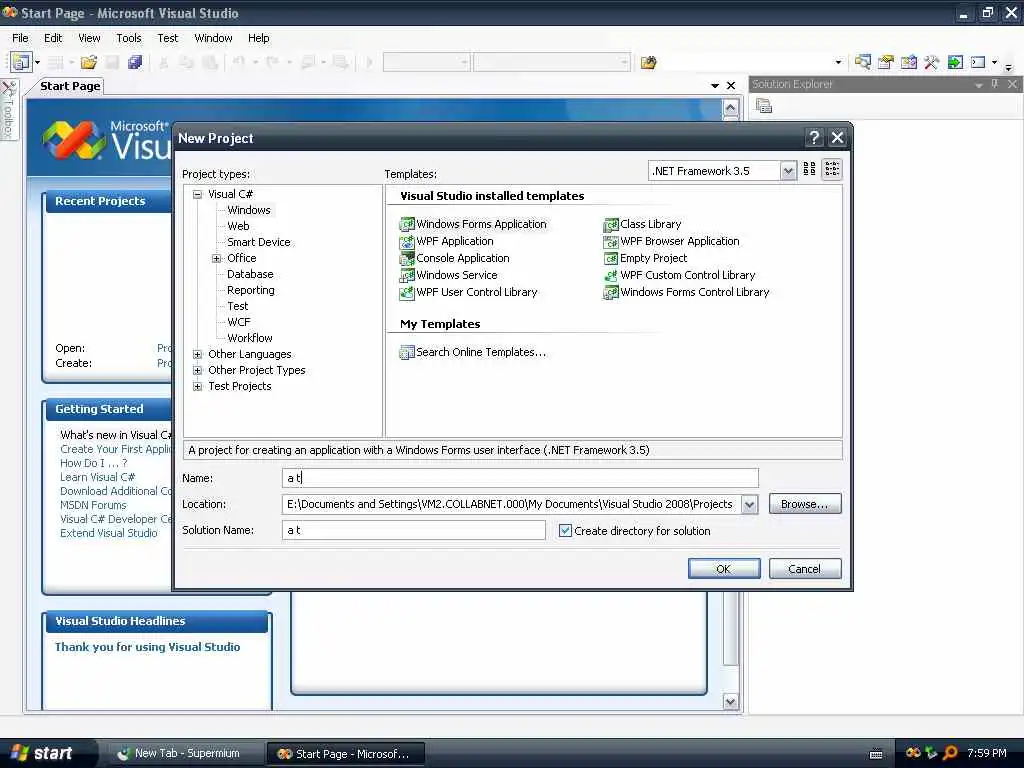Open the Extend Visual Studio link
The image size is (1024, 768).
click(108, 534)
